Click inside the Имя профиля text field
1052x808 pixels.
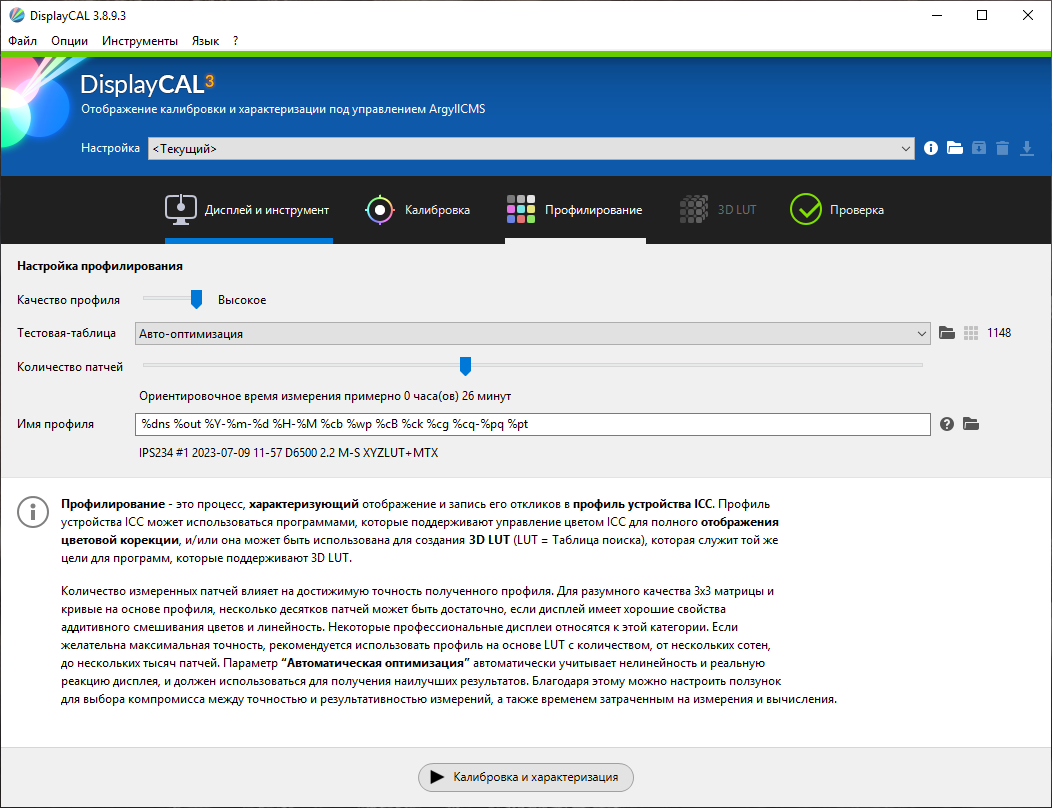coord(533,424)
